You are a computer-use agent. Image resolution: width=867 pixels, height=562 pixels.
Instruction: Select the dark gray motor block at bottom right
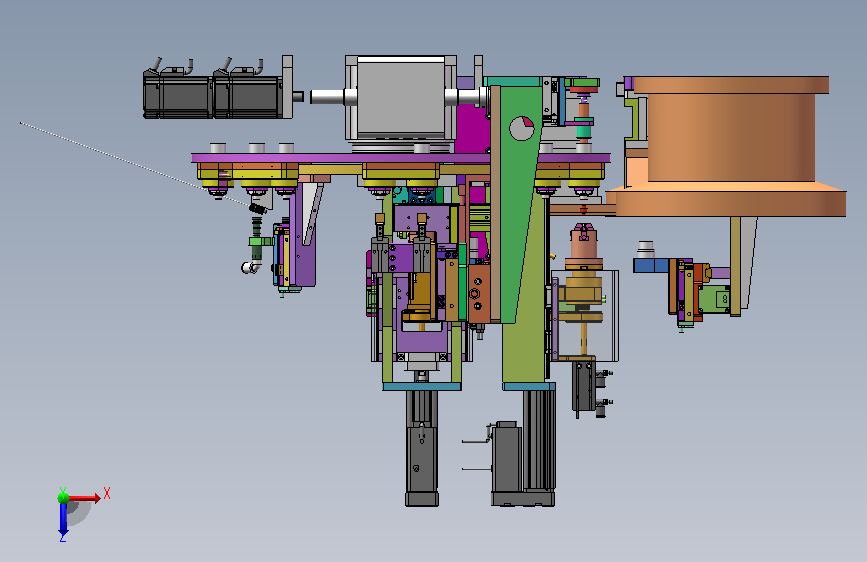[x=506, y=460]
